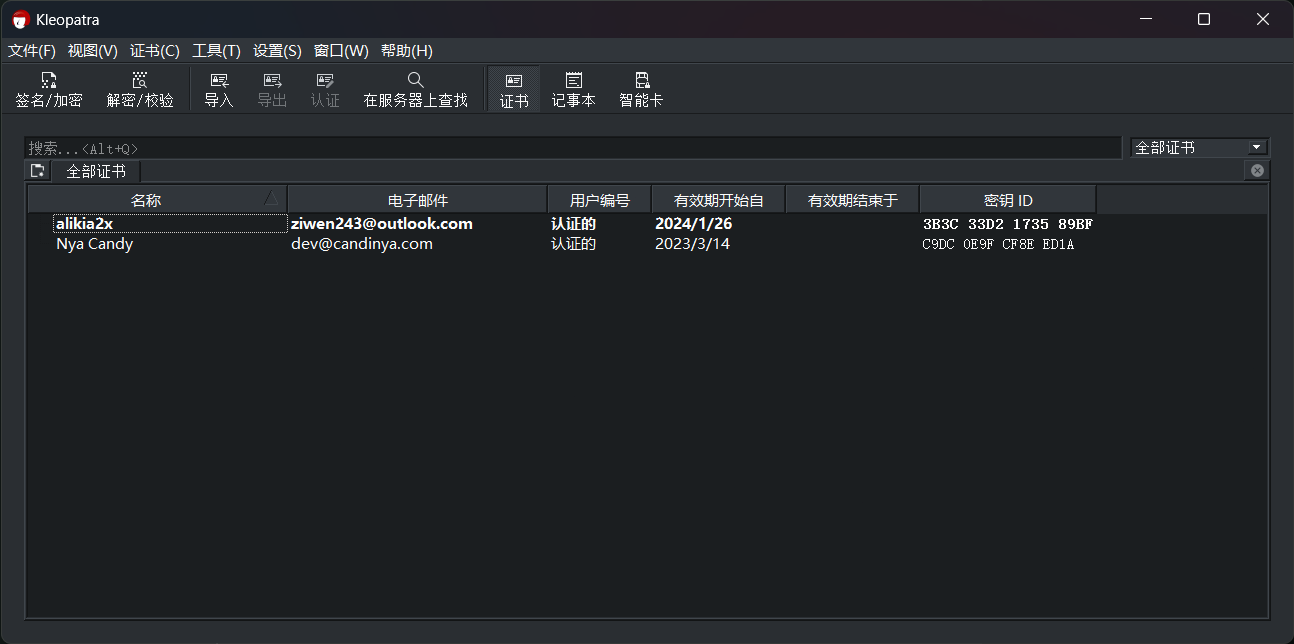The width and height of the screenshot is (1294, 644).
Task: Open Lookup on Server (在服务器上查找)
Action: click(415, 89)
